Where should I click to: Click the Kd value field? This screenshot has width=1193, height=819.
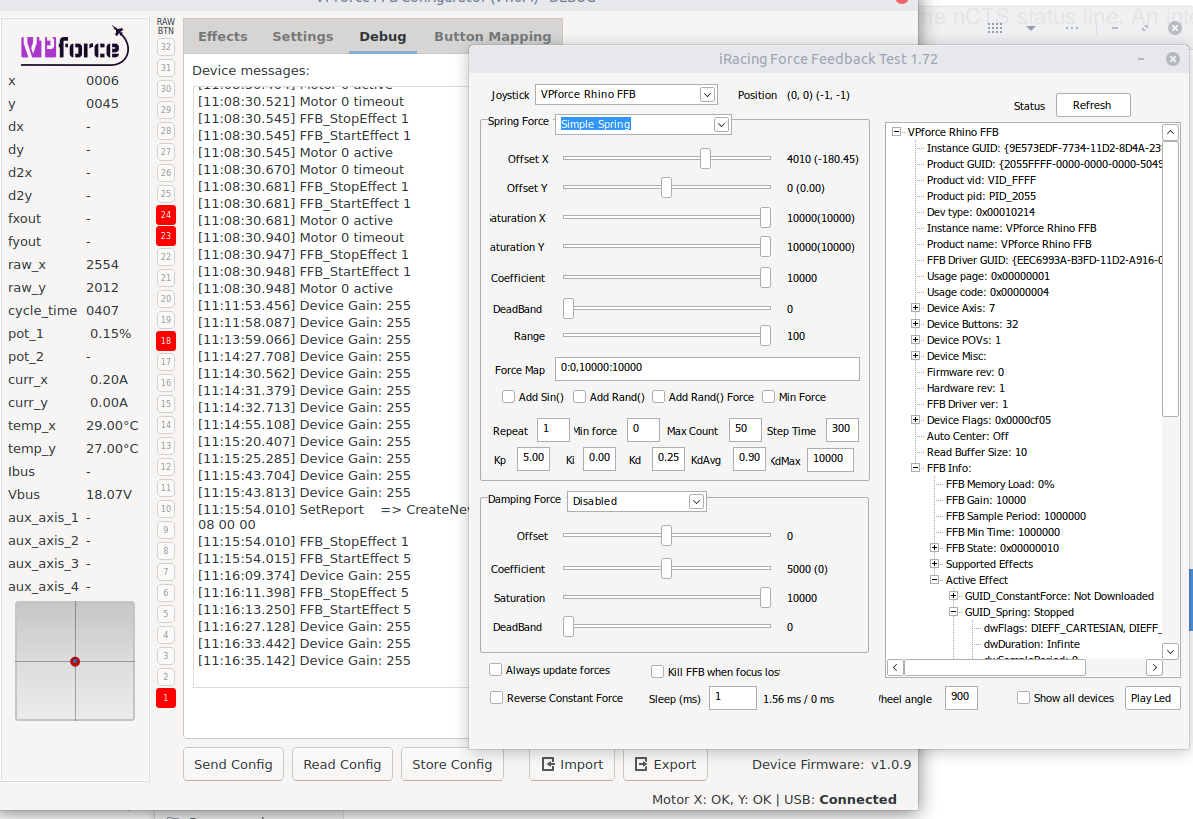coord(669,458)
